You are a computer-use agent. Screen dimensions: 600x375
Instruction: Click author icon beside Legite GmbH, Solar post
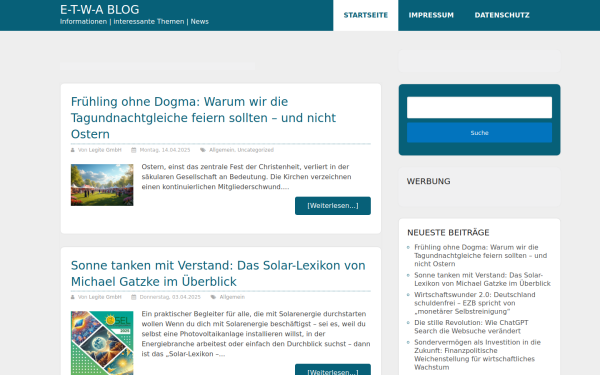point(73,297)
